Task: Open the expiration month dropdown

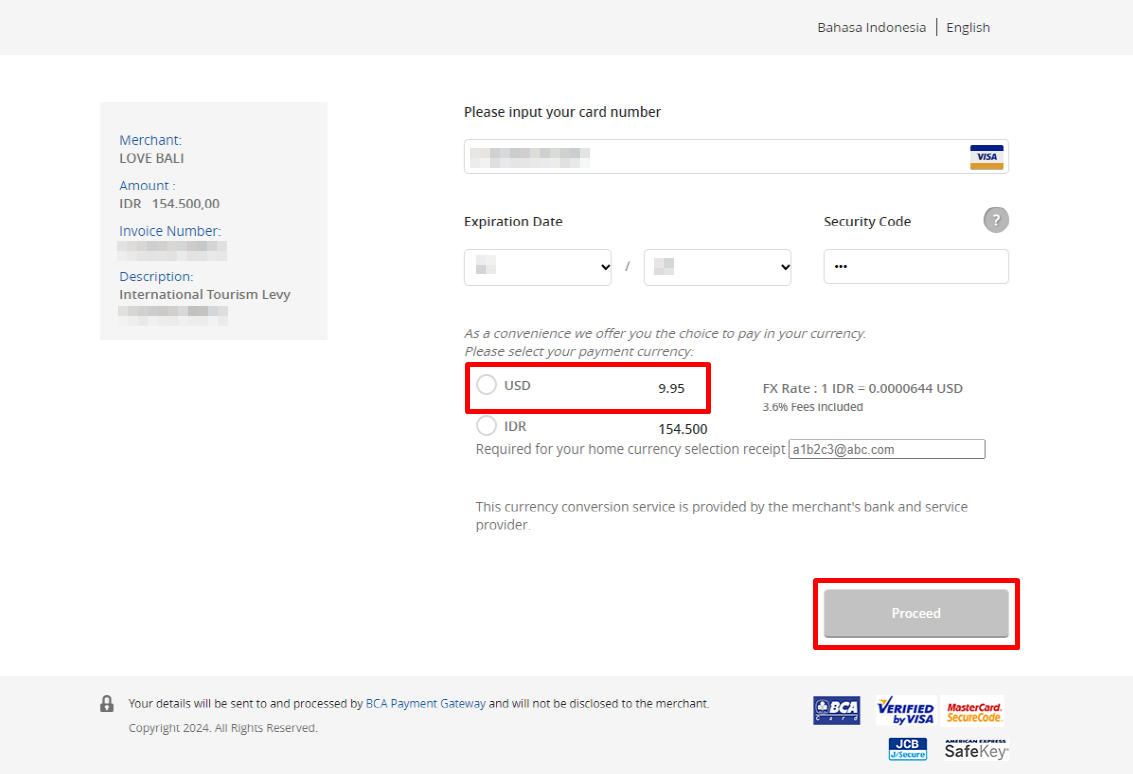Action: pyautogui.click(x=538, y=267)
